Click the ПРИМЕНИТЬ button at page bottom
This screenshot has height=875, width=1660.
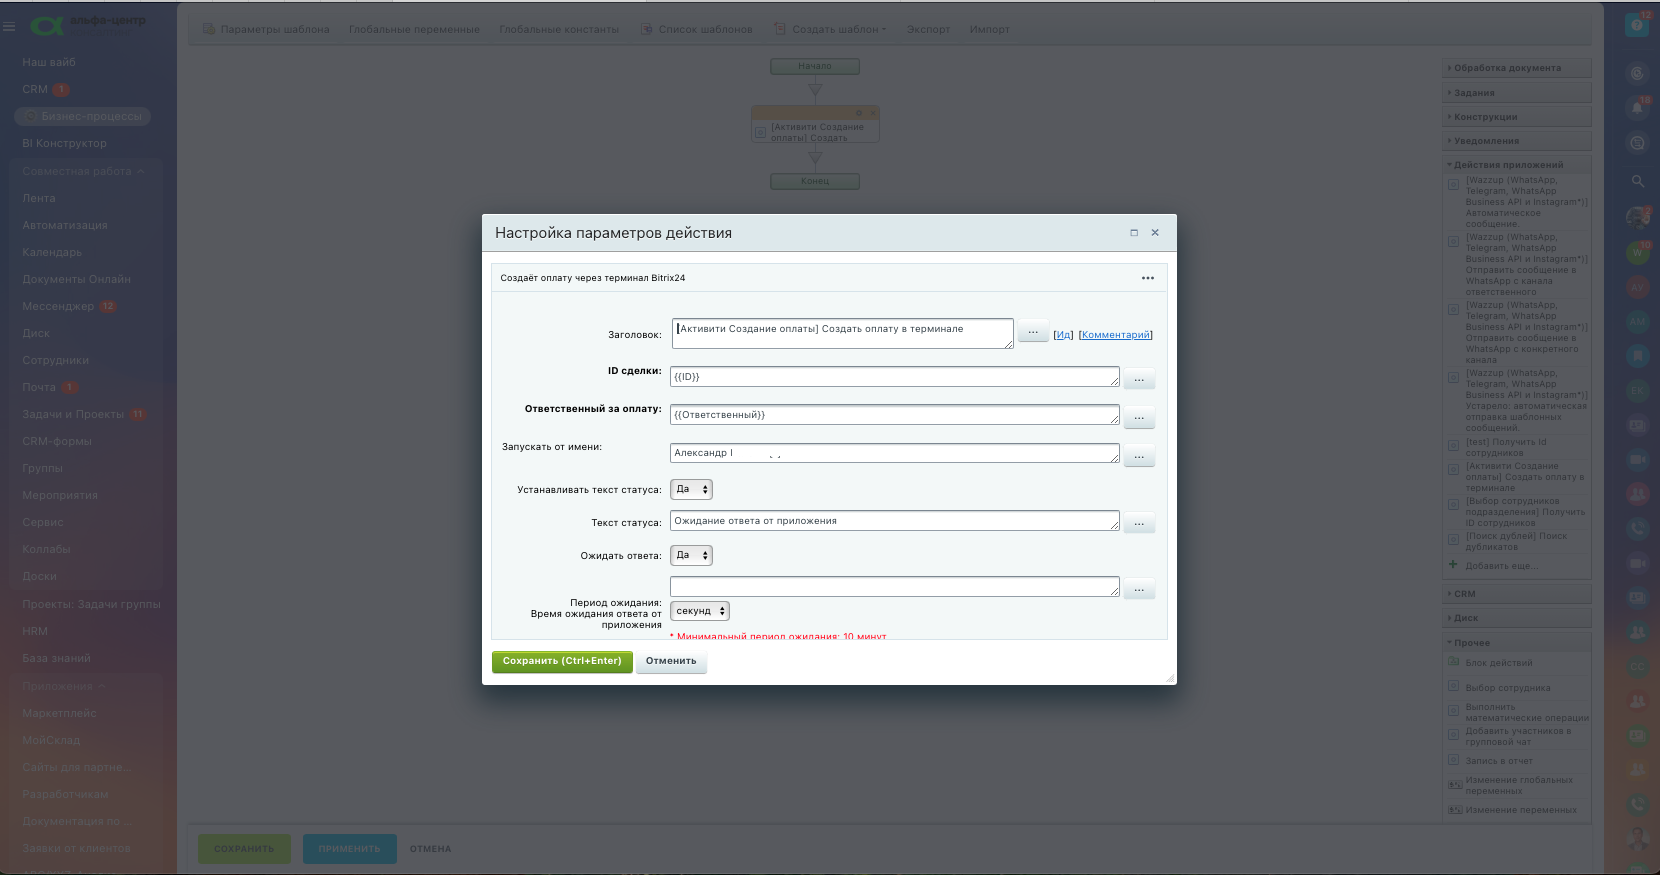click(350, 849)
